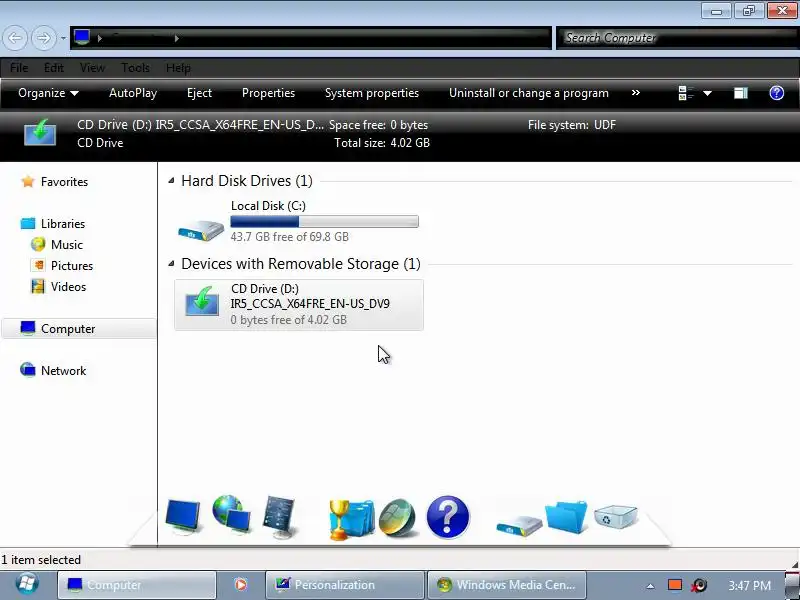This screenshot has height=600, width=800.
Task: Open Pictures library
Action: click(72, 266)
